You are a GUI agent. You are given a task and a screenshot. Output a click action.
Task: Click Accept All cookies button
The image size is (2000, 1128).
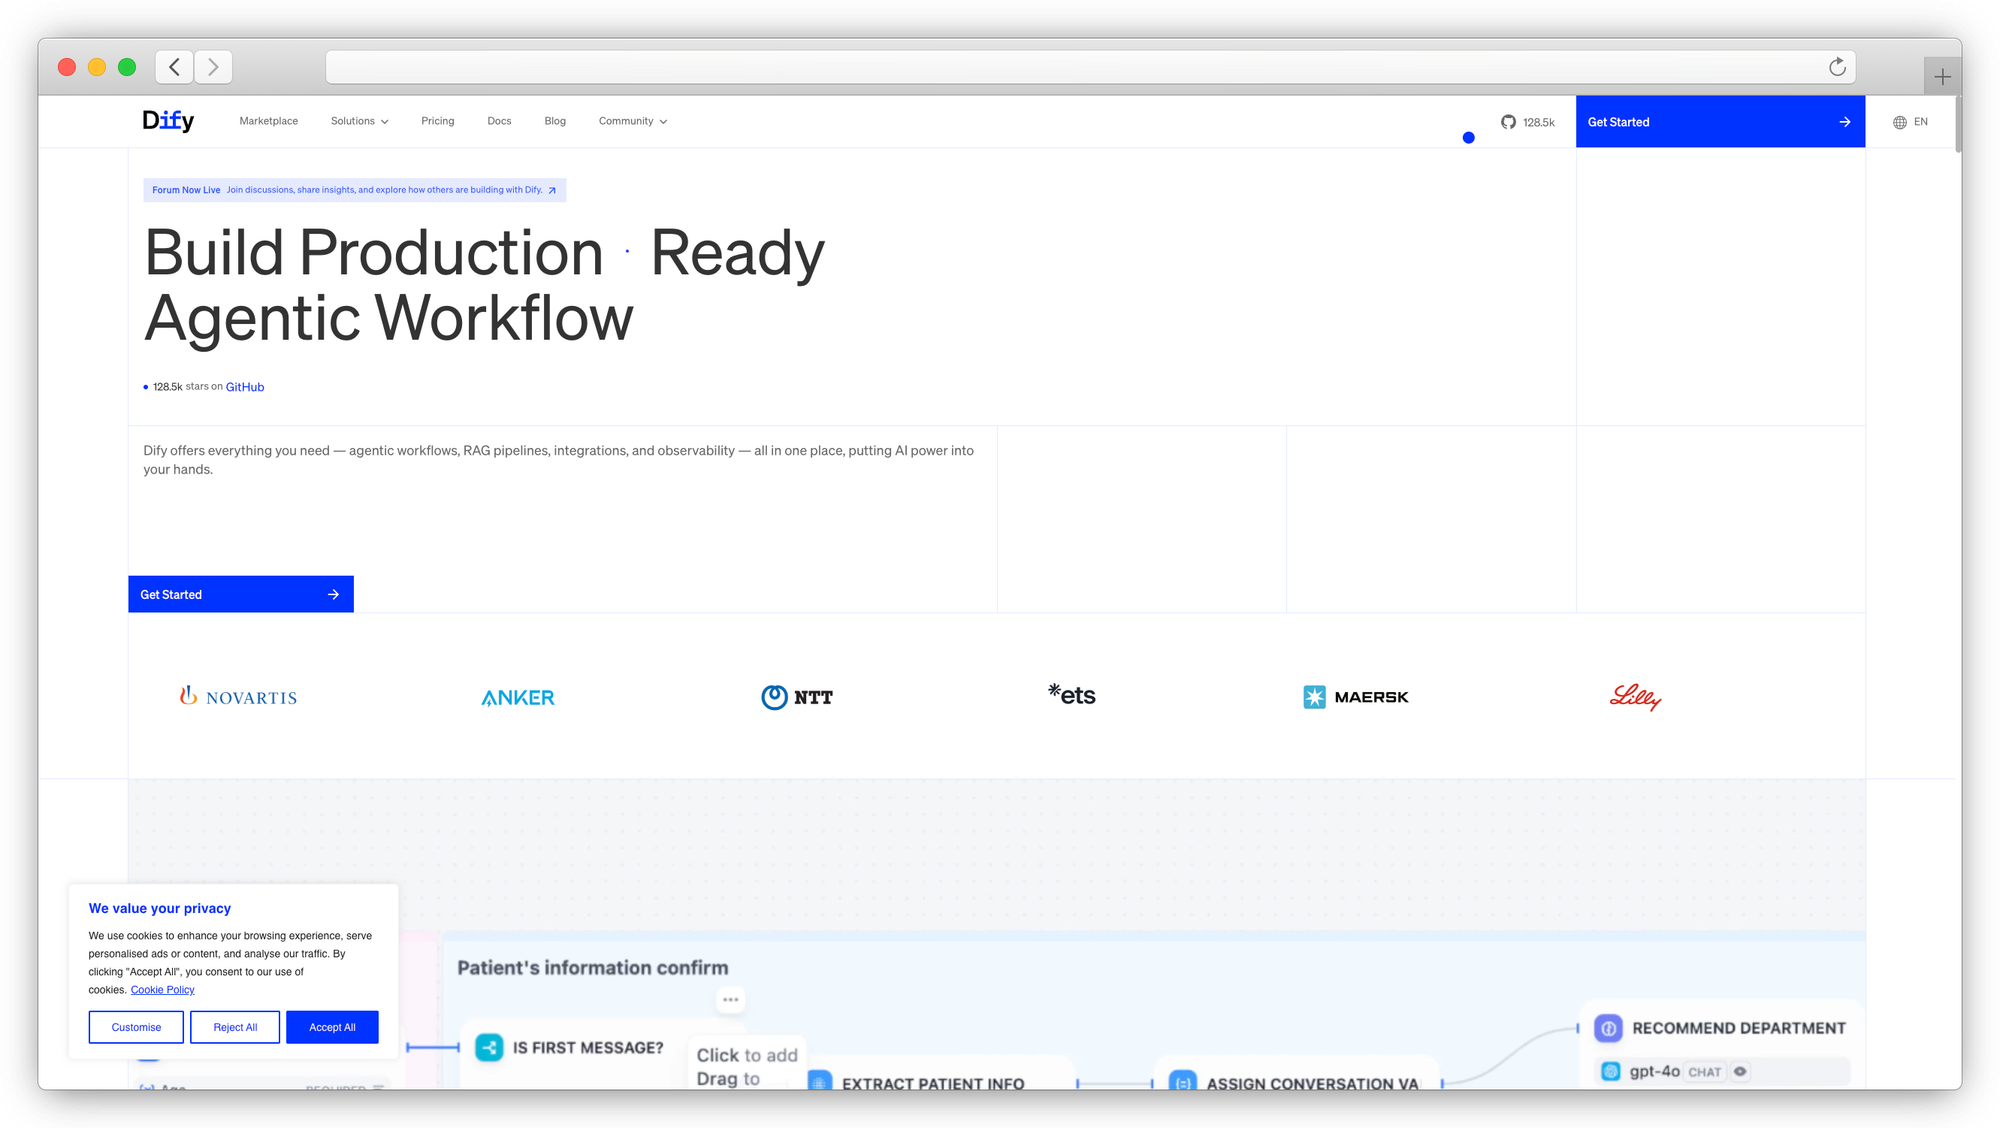[332, 1027]
